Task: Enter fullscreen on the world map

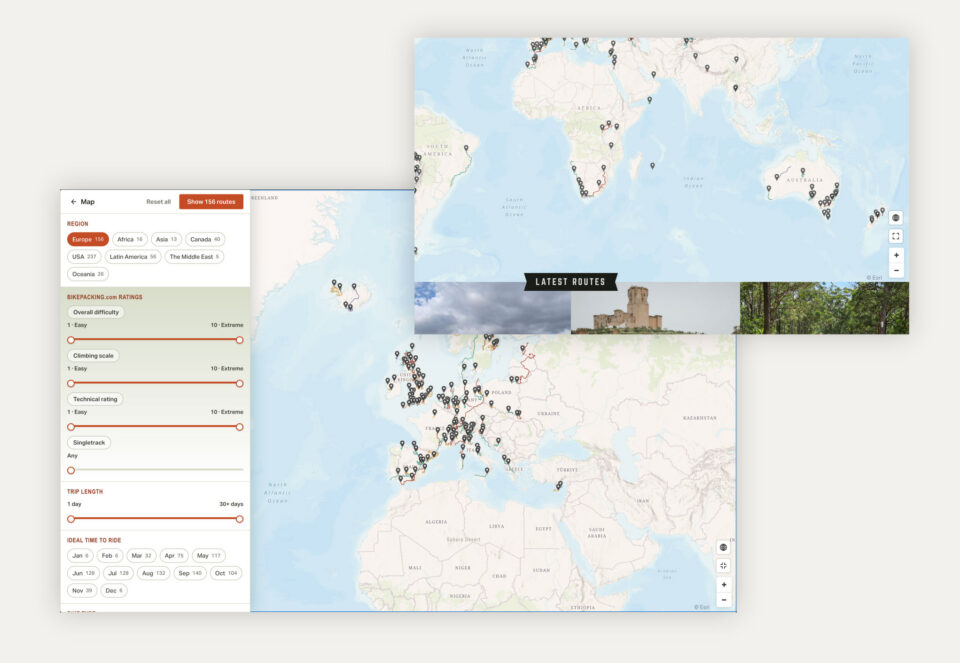Action: [896, 236]
